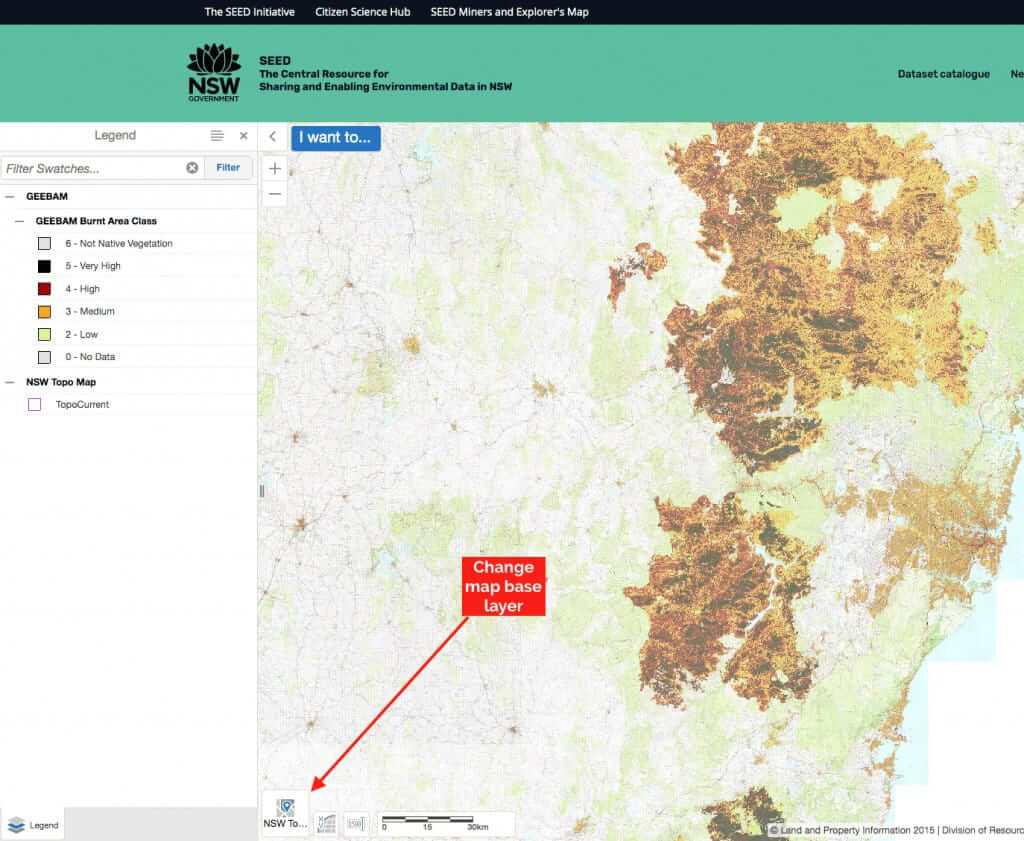Select the 'NSW Topo Map' group heading
The width and height of the screenshot is (1024, 841).
[x=61, y=382]
